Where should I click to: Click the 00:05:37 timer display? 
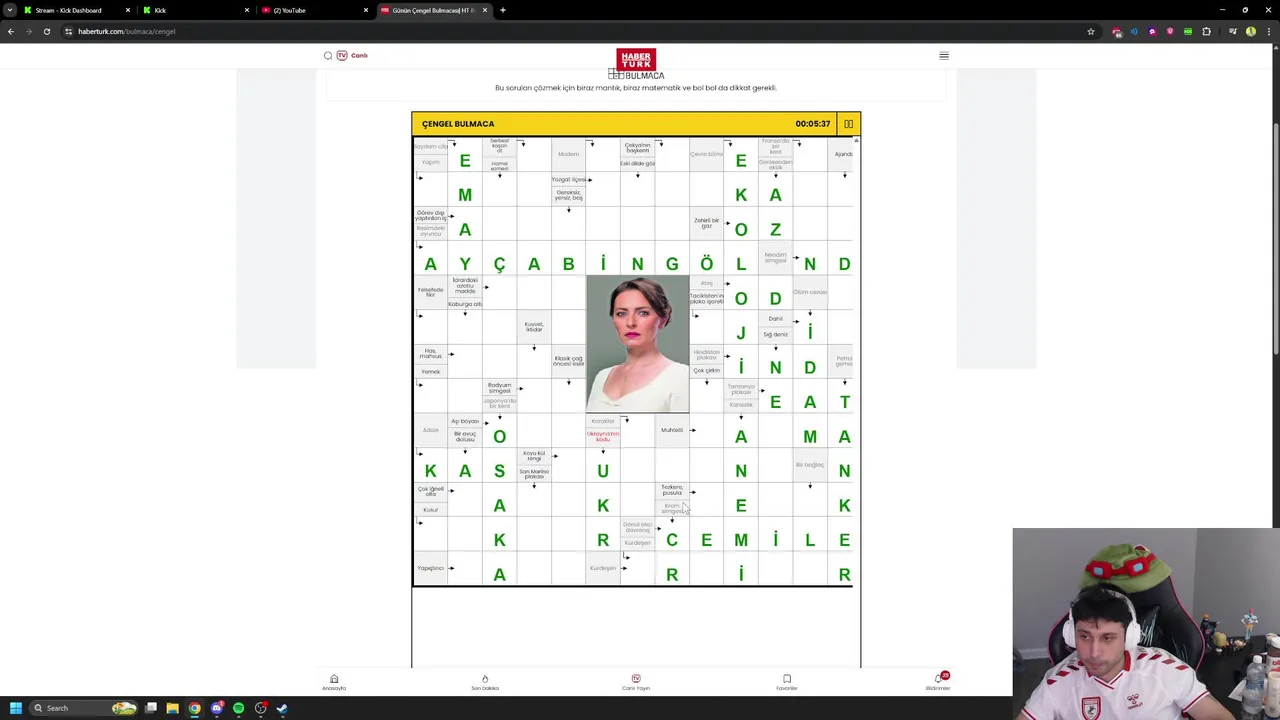(812, 124)
